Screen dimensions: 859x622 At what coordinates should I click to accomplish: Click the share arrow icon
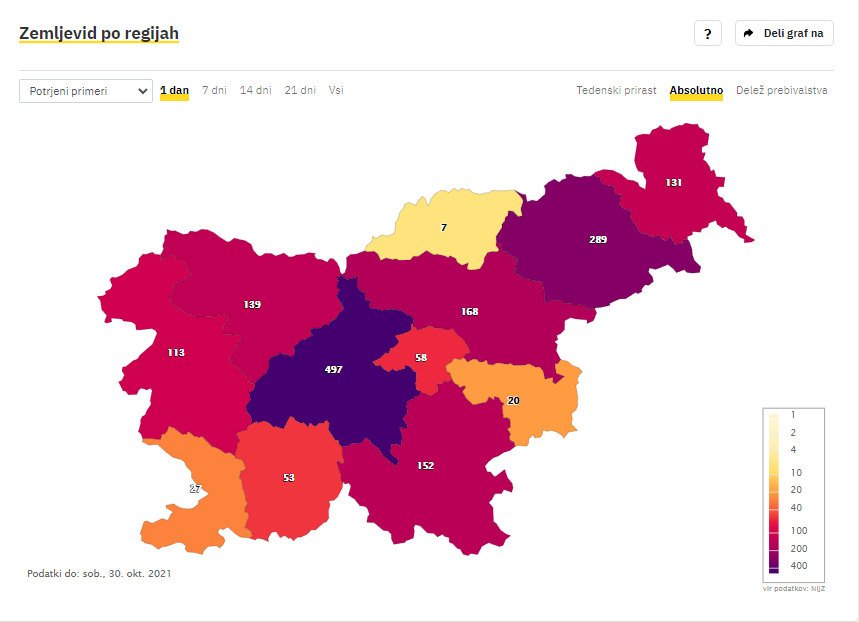tap(748, 33)
